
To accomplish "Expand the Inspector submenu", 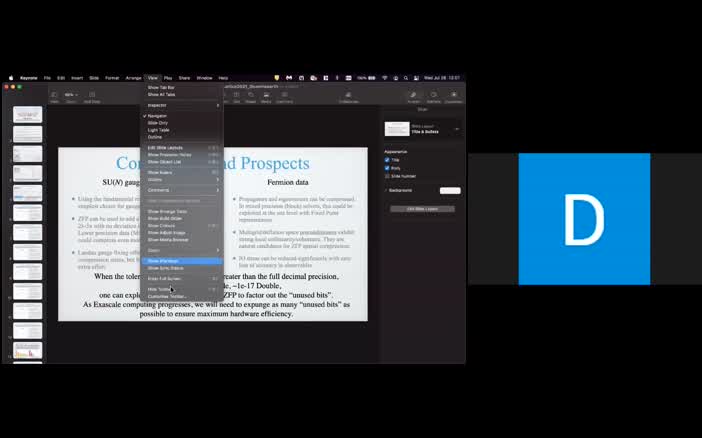I will [x=182, y=105].
